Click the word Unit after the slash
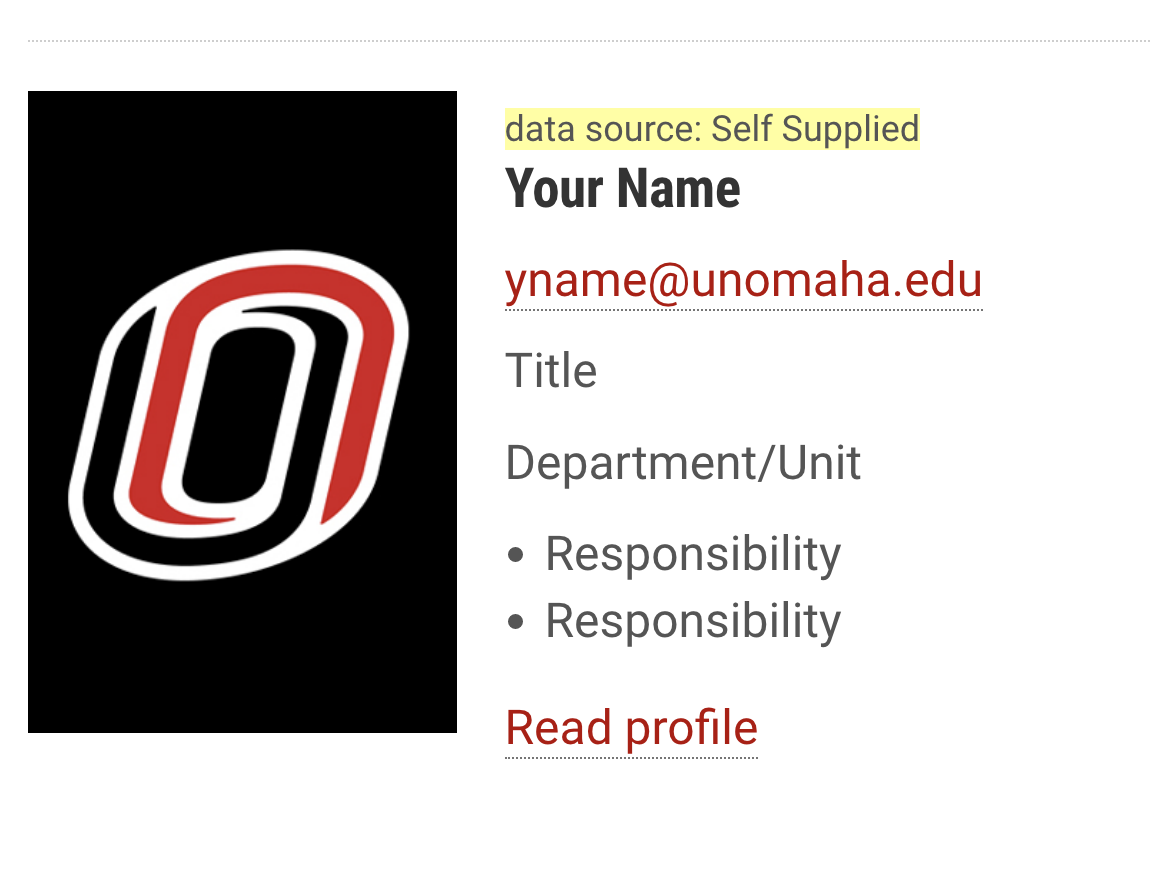1152x874 pixels. click(x=820, y=463)
